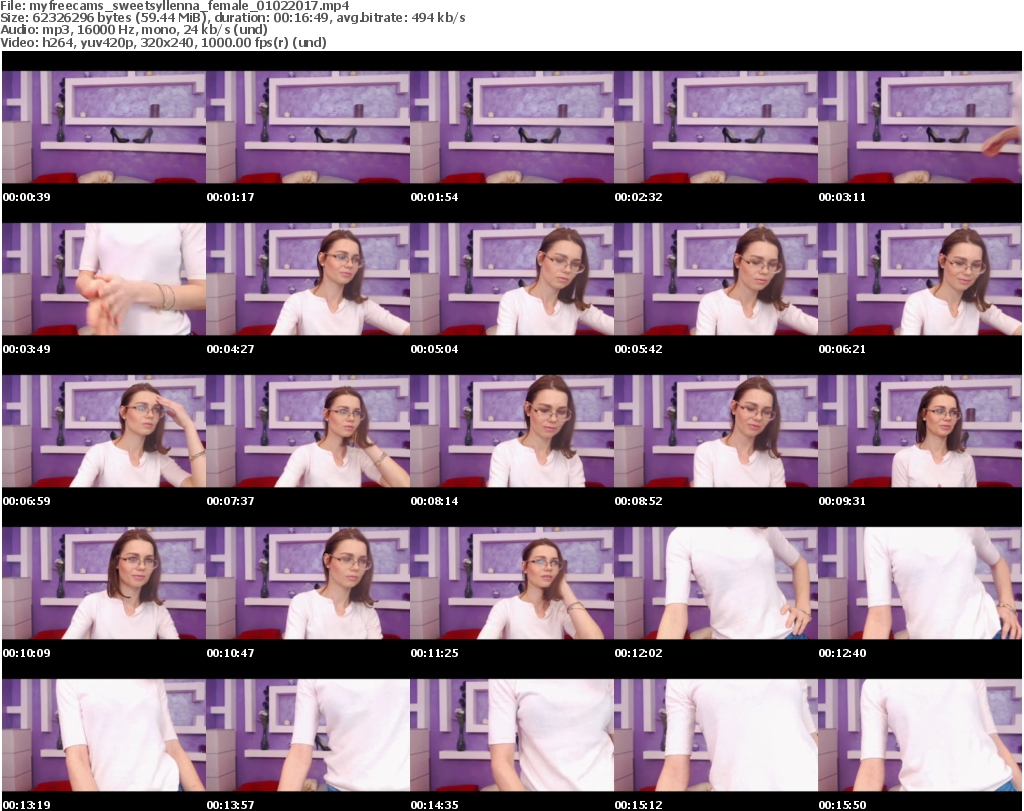The width and height of the screenshot is (1024, 811).
Task: Select the thumbnail frame at 00:03:11
Action: [920, 127]
